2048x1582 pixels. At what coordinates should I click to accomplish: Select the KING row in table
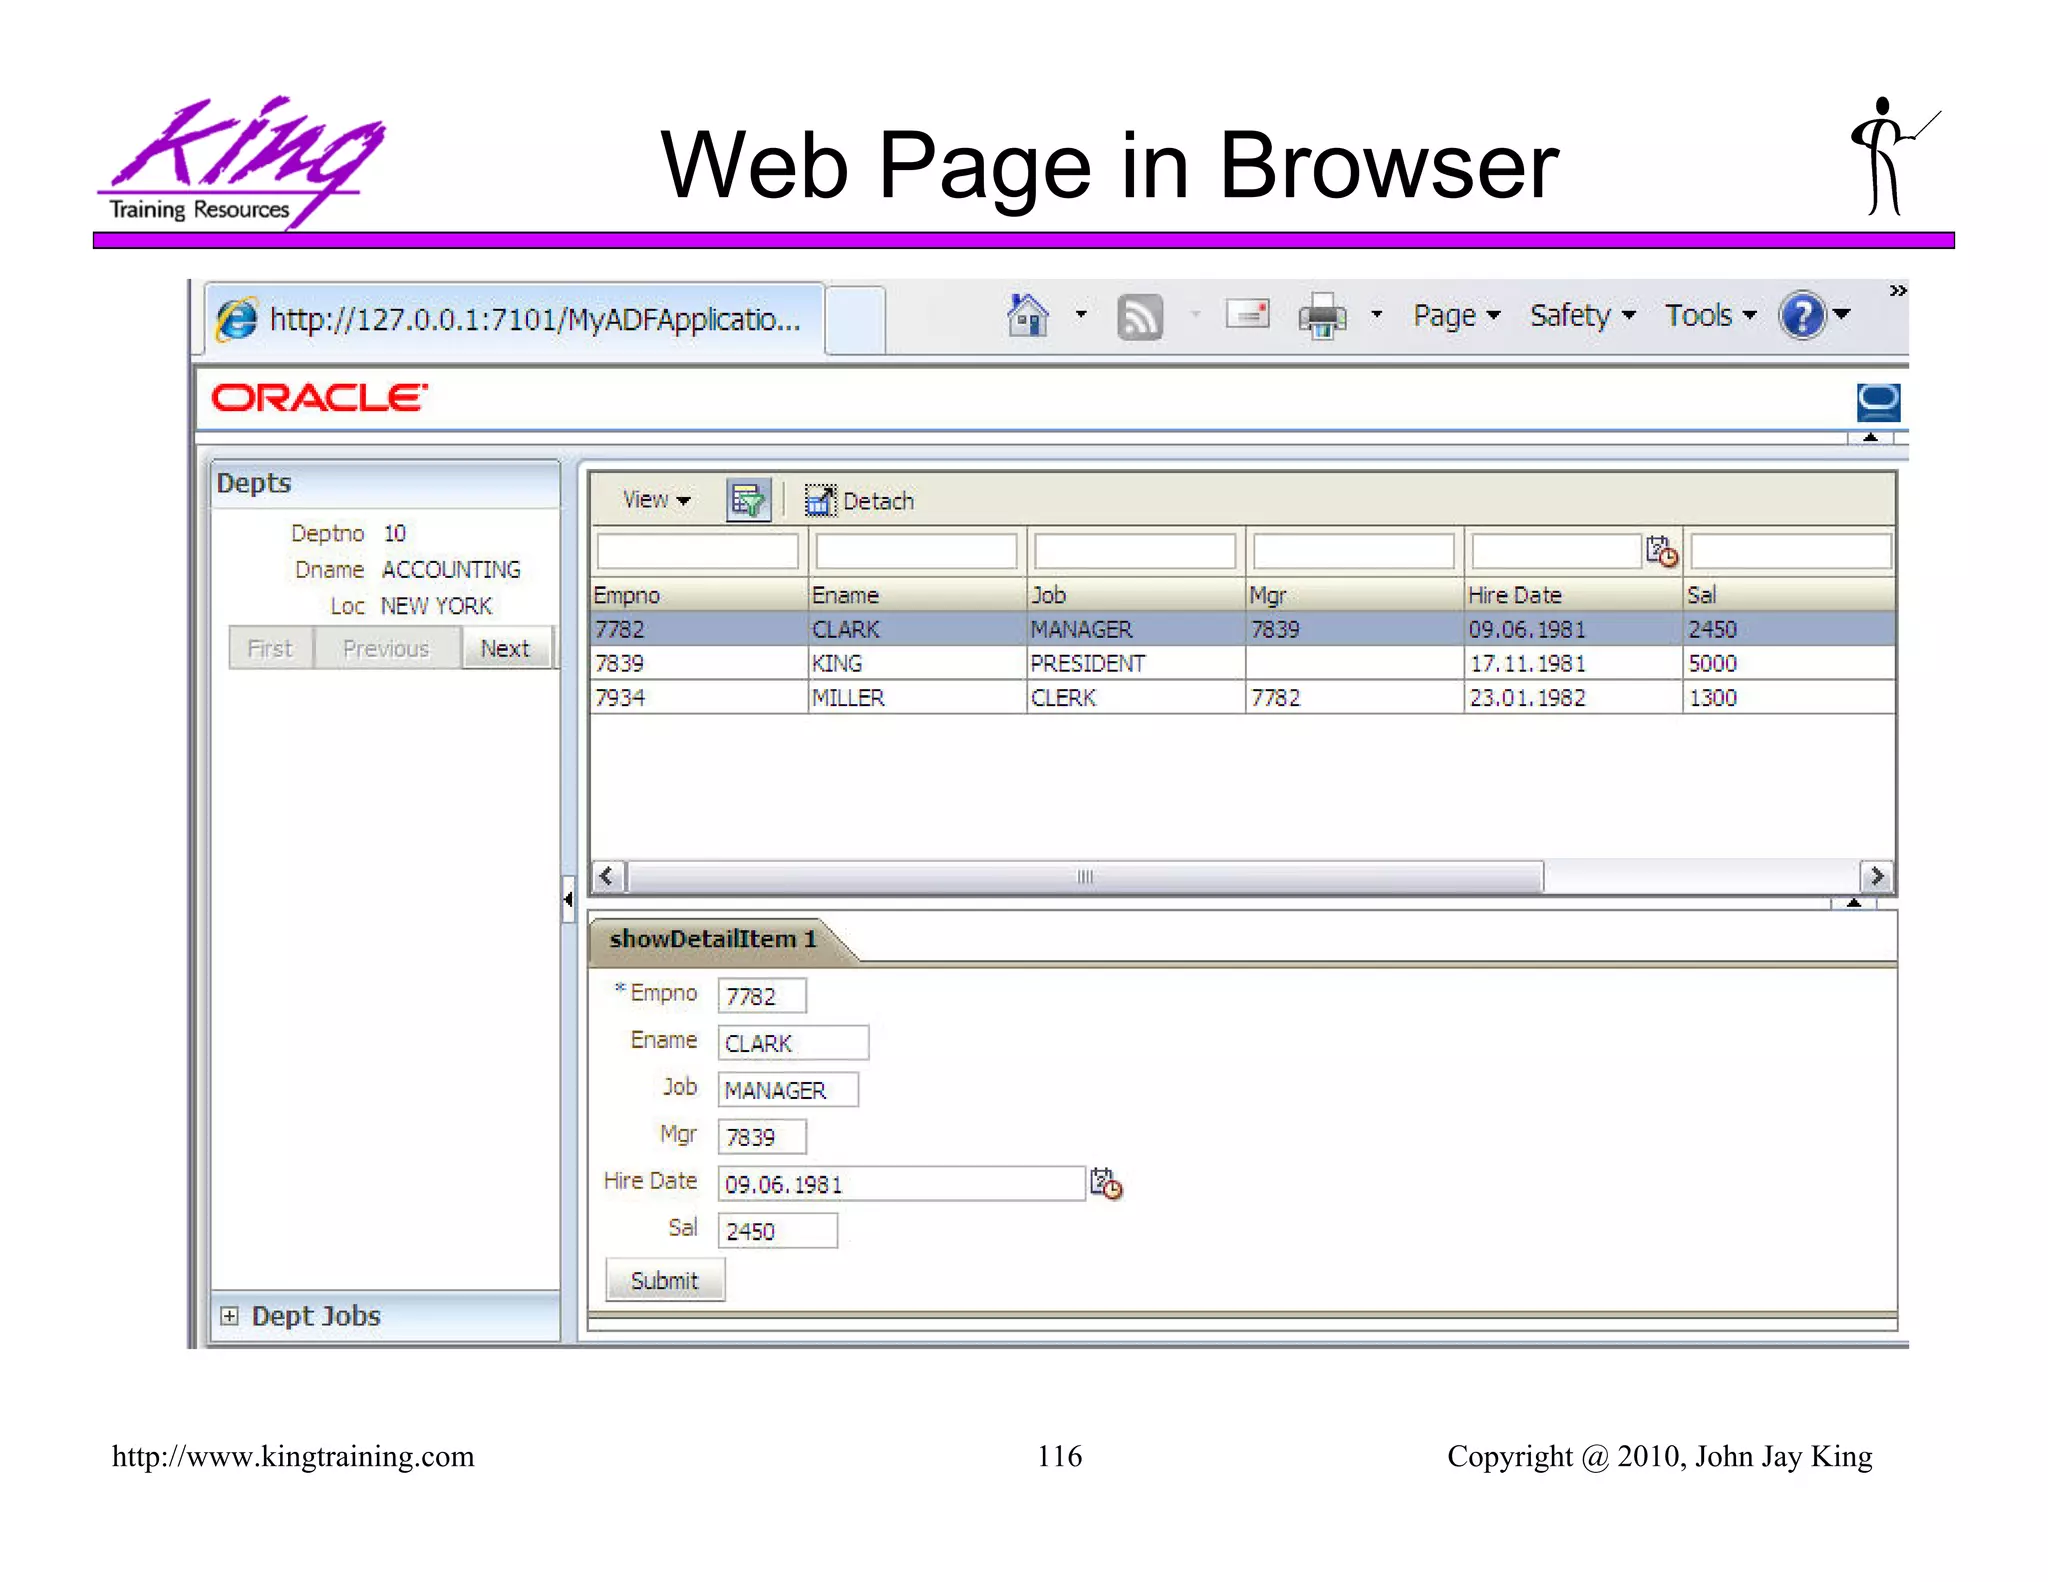tap(1243, 663)
